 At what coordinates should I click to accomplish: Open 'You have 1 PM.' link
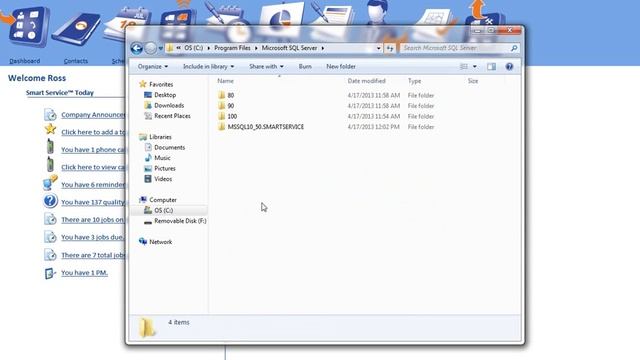[84, 273]
